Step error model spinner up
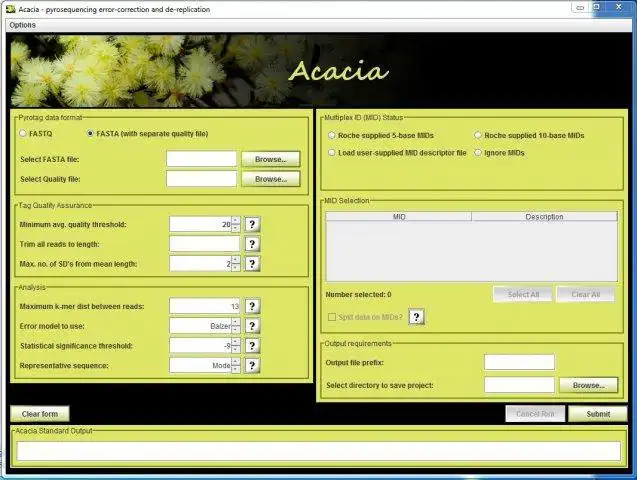 [x=236, y=322]
